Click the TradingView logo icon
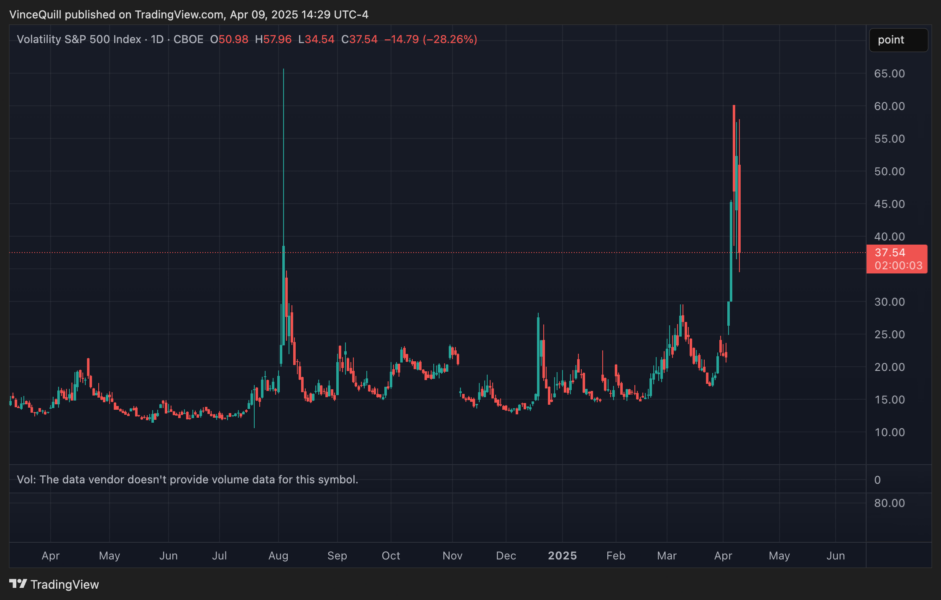941x600 pixels. click(x=18, y=584)
